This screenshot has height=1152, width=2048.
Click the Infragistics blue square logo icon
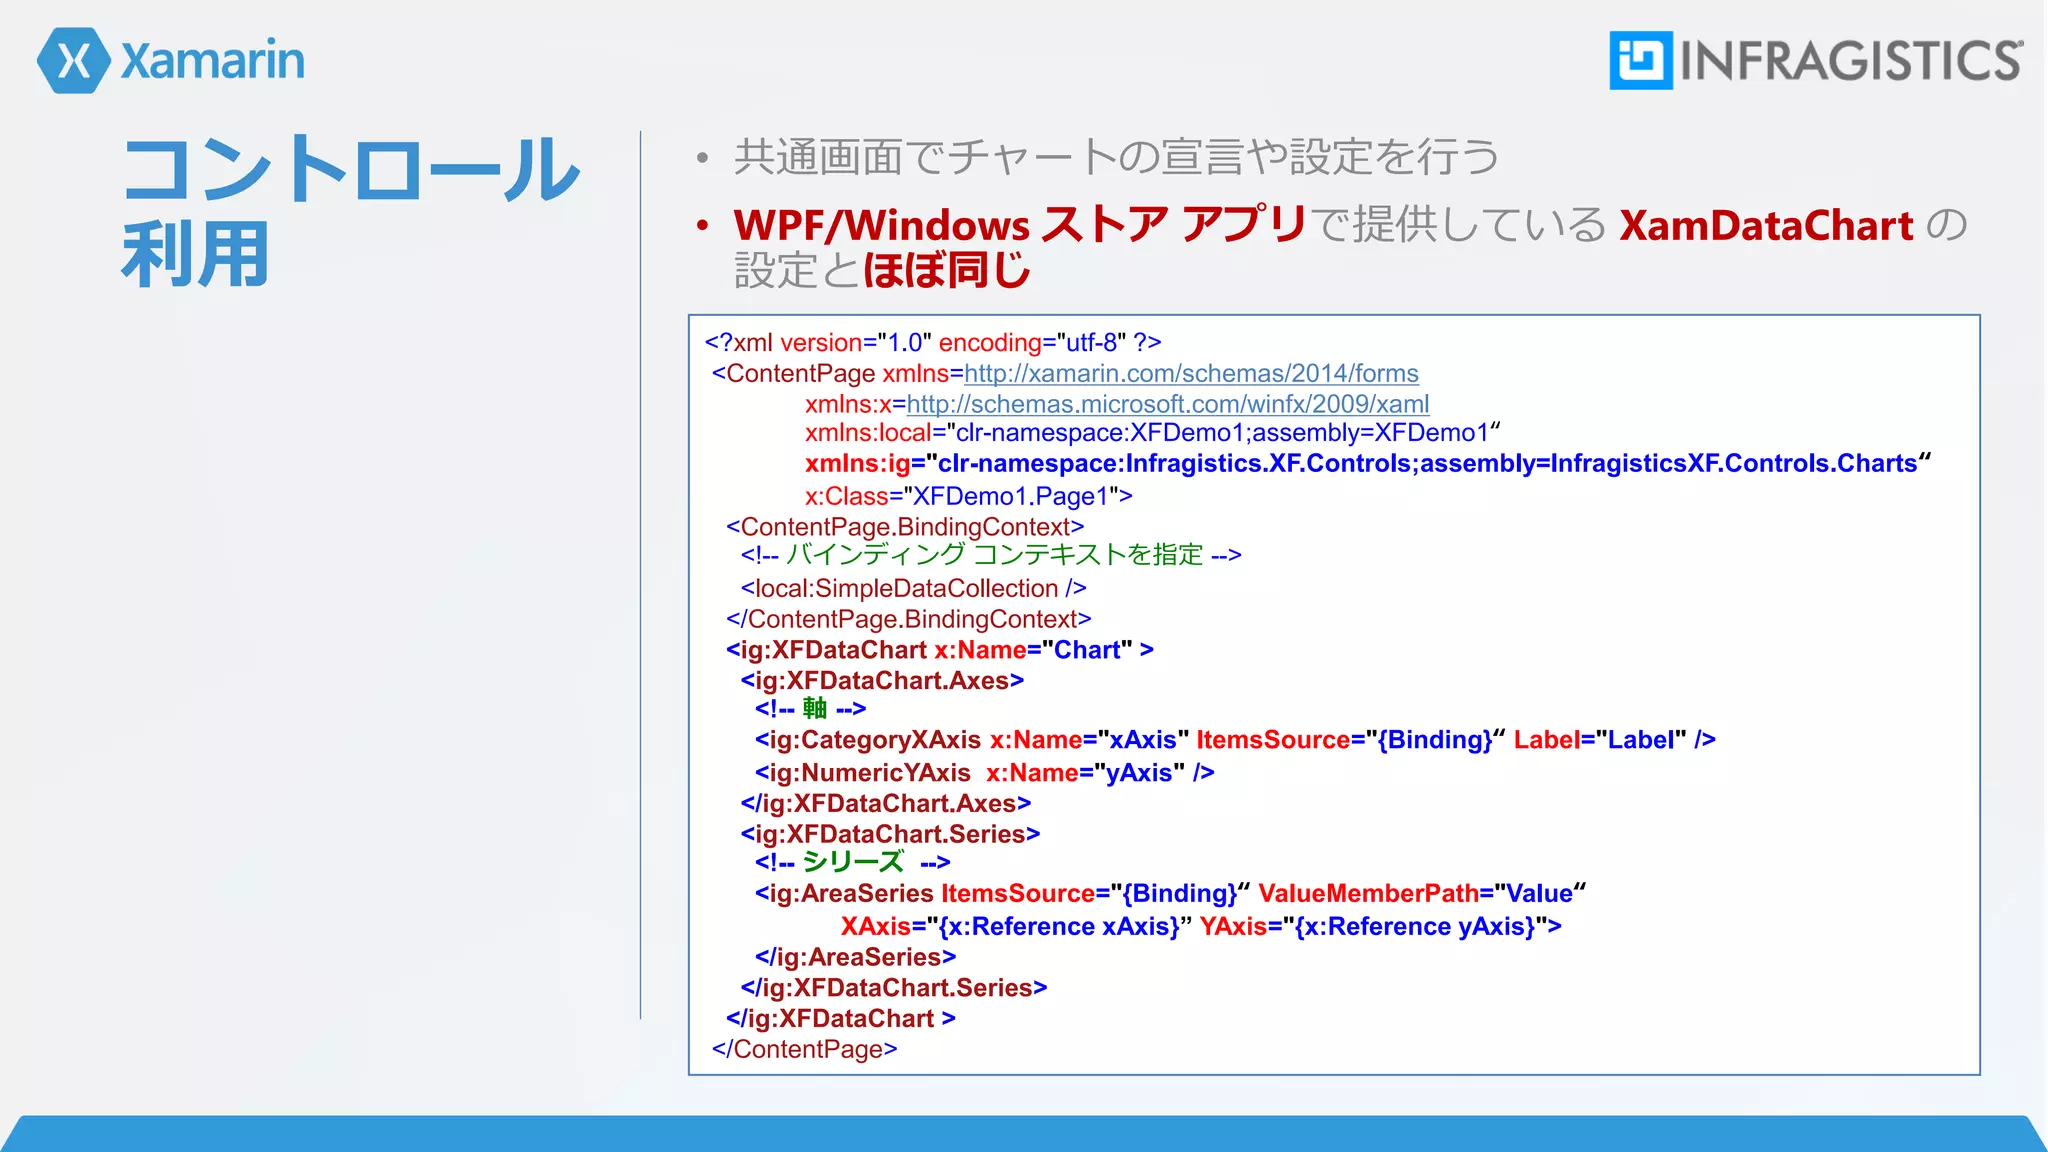click(x=1640, y=60)
